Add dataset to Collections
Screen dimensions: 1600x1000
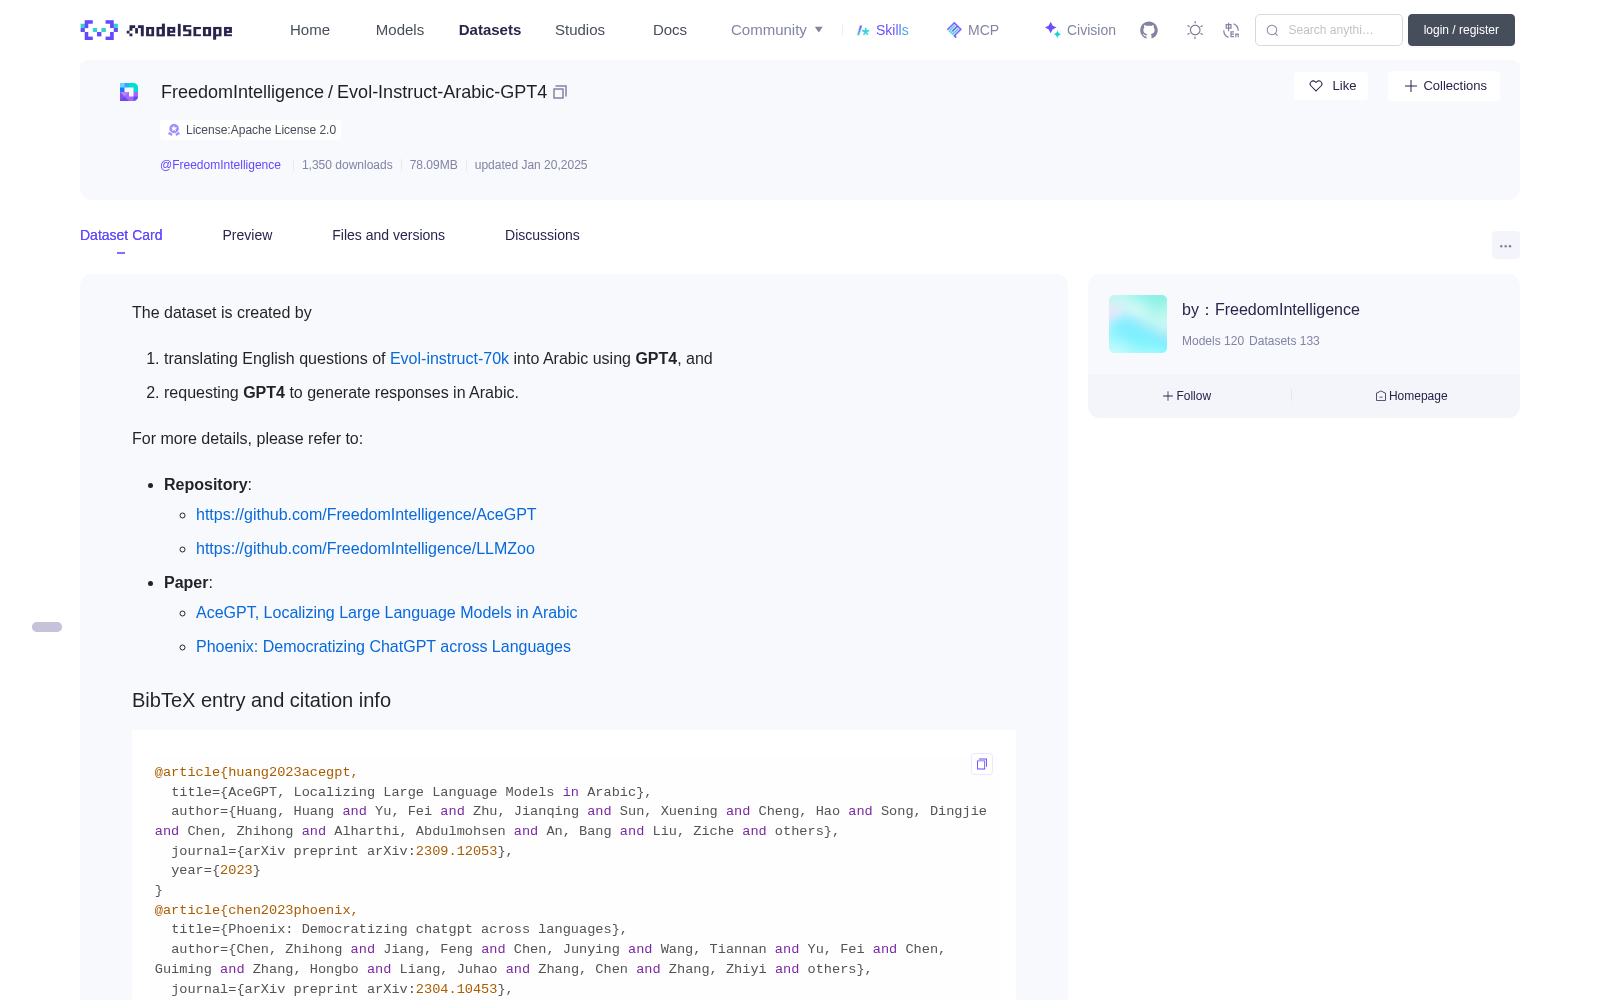[x=1444, y=86]
